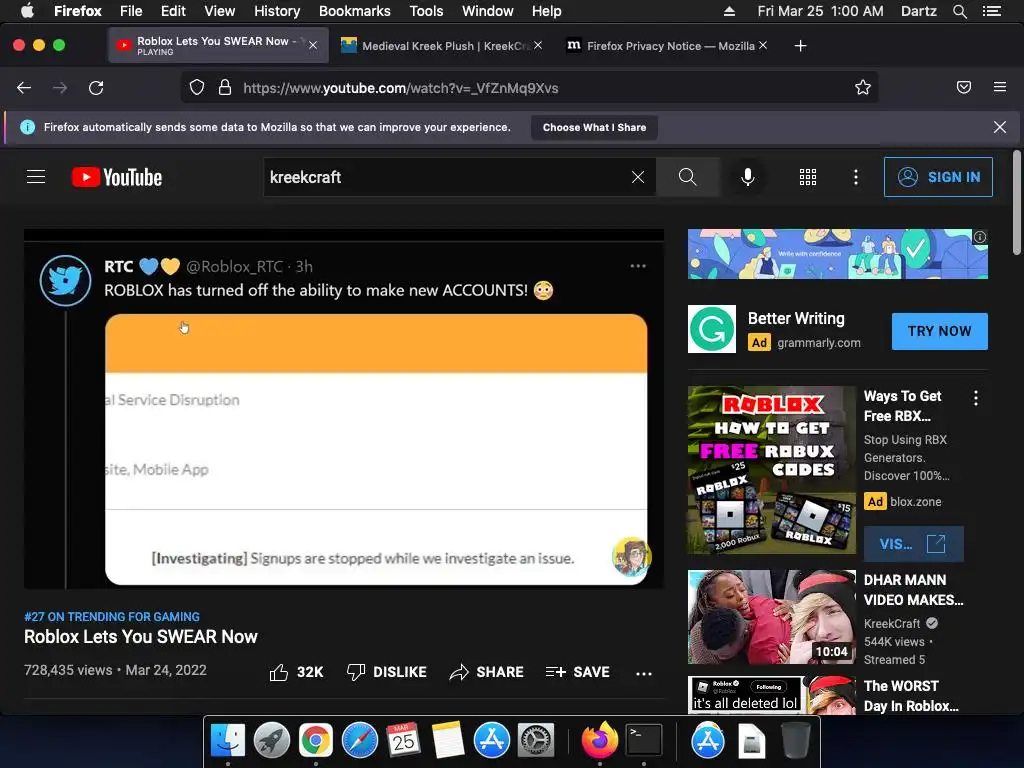1024x768 pixels.
Task: Click the video player showing the RTC tweet
Action: [344, 409]
